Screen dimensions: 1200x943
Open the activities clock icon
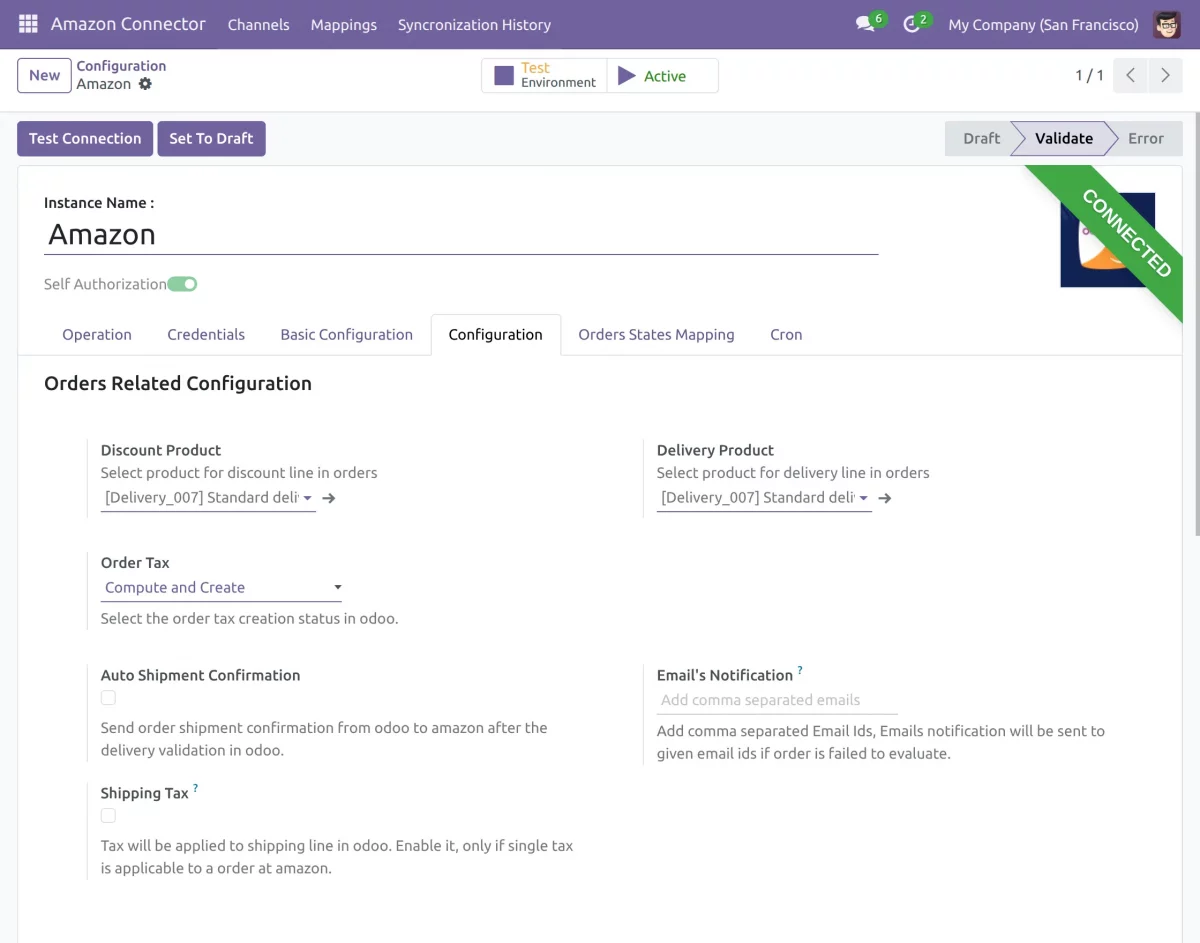(911, 24)
